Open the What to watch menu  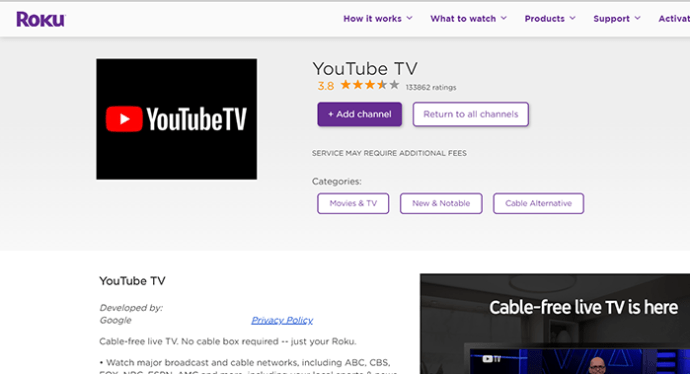(463, 18)
